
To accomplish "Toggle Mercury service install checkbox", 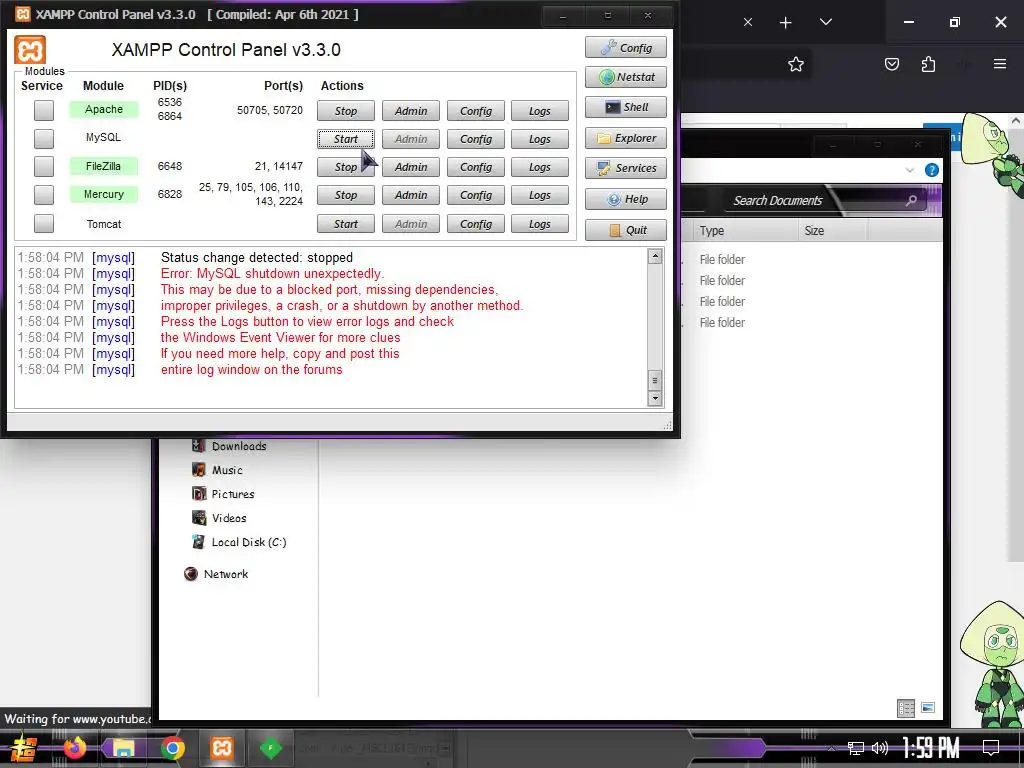I will [44, 195].
